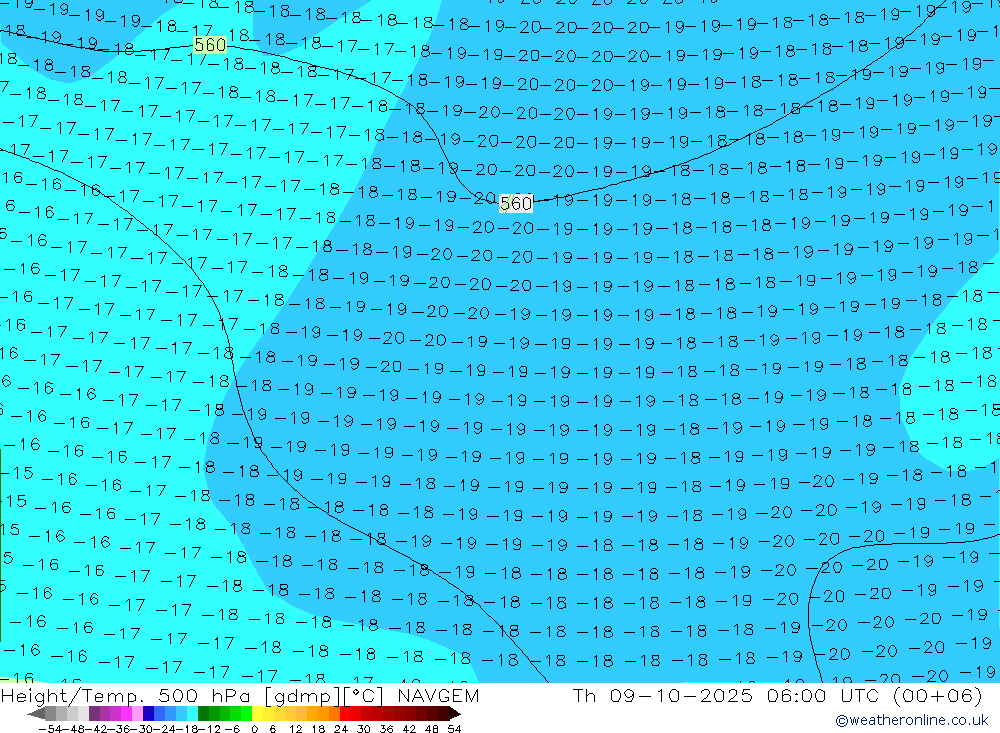This screenshot has width=1000, height=733.
Task: Click the gray left arrow of the color scale
Action: [36, 714]
